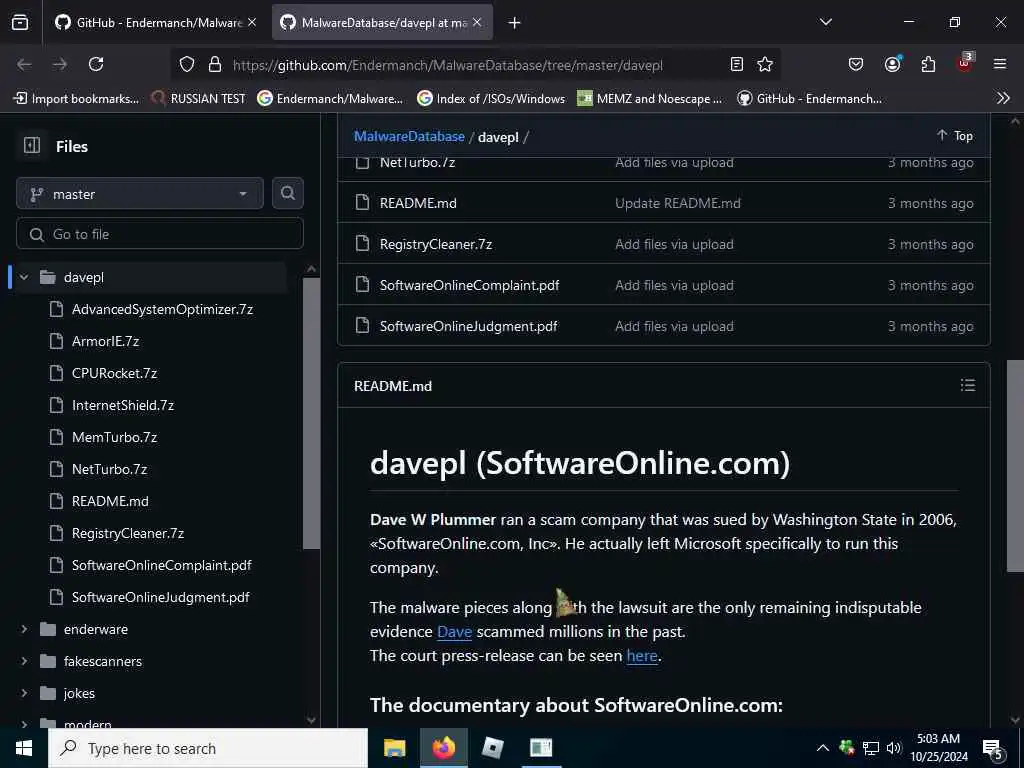
Task: Select ArmorIE.7z in the tree
Action: pos(105,341)
